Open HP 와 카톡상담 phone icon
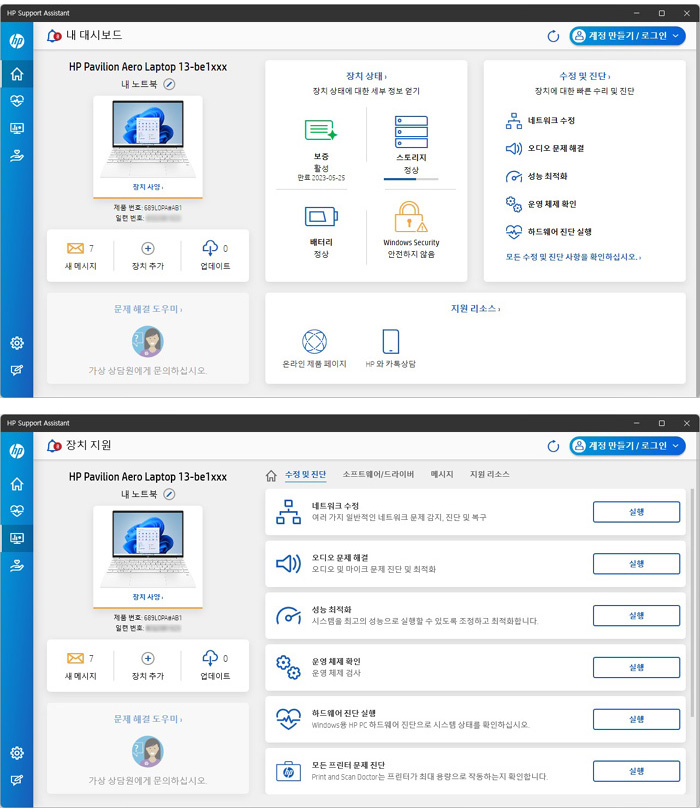700x812 pixels. 390,341
